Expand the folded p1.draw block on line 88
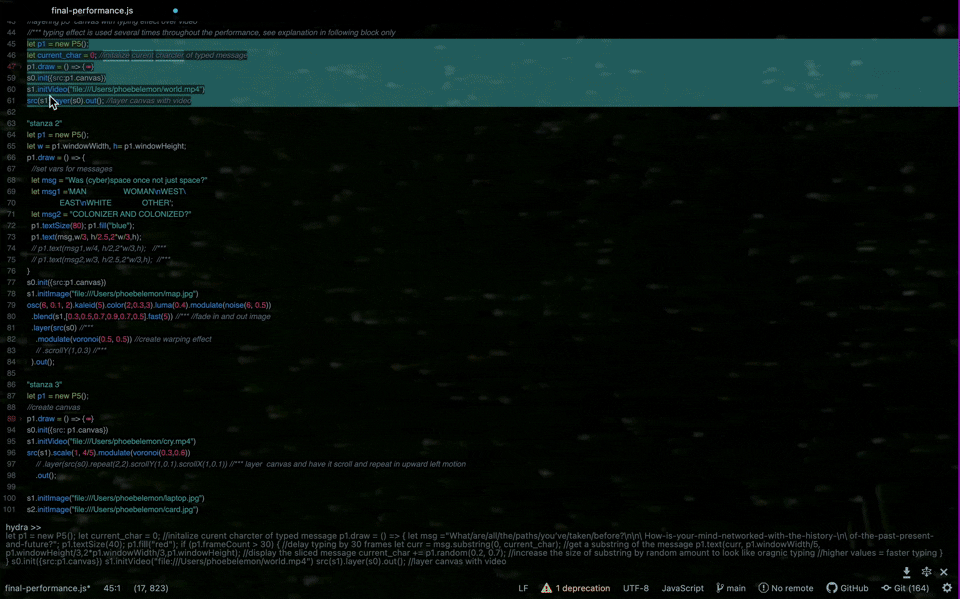Viewport: 960px width, 599px height. [x=88, y=419]
